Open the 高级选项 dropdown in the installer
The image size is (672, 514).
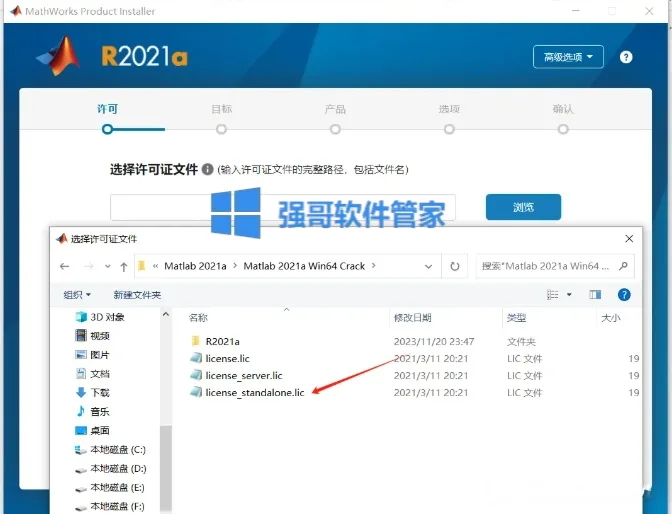(568, 57)
